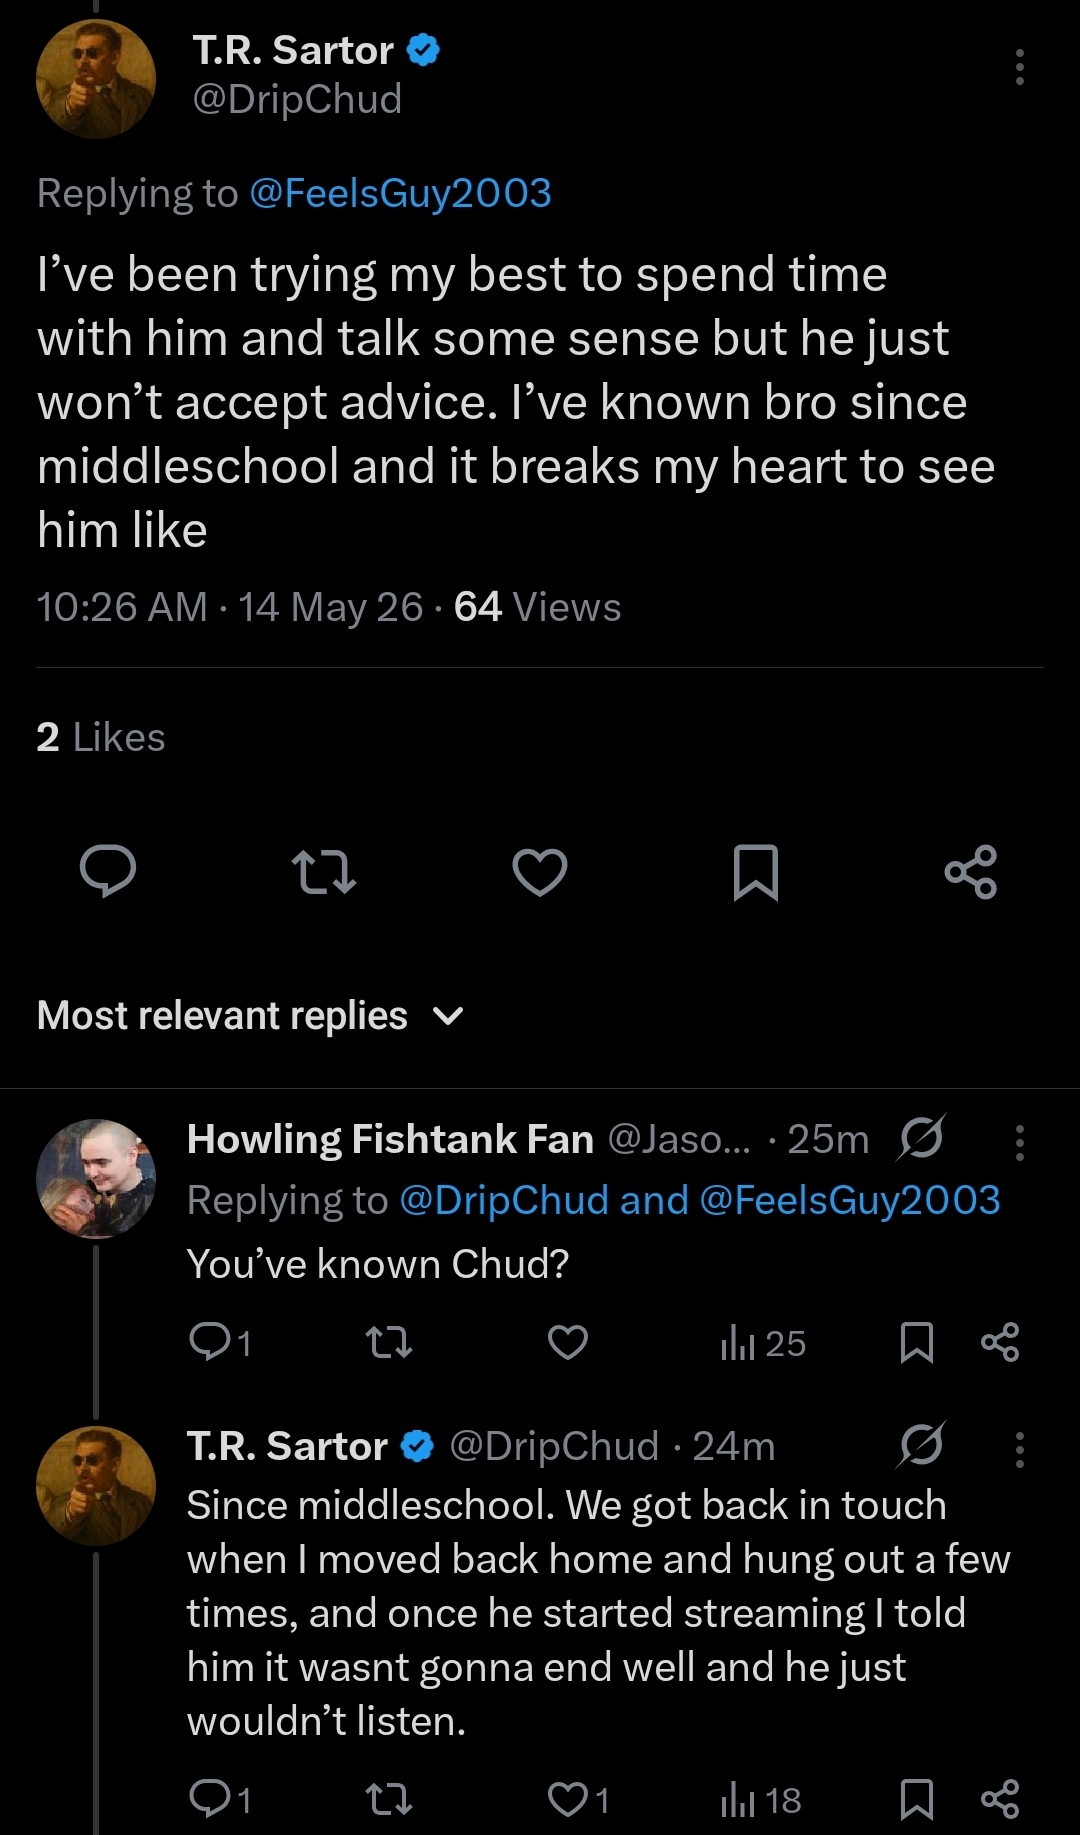Open the @FeelsGuy2003 mention under Replying to
This screenshot has height=1835, width=1080.
coord(400,193)
